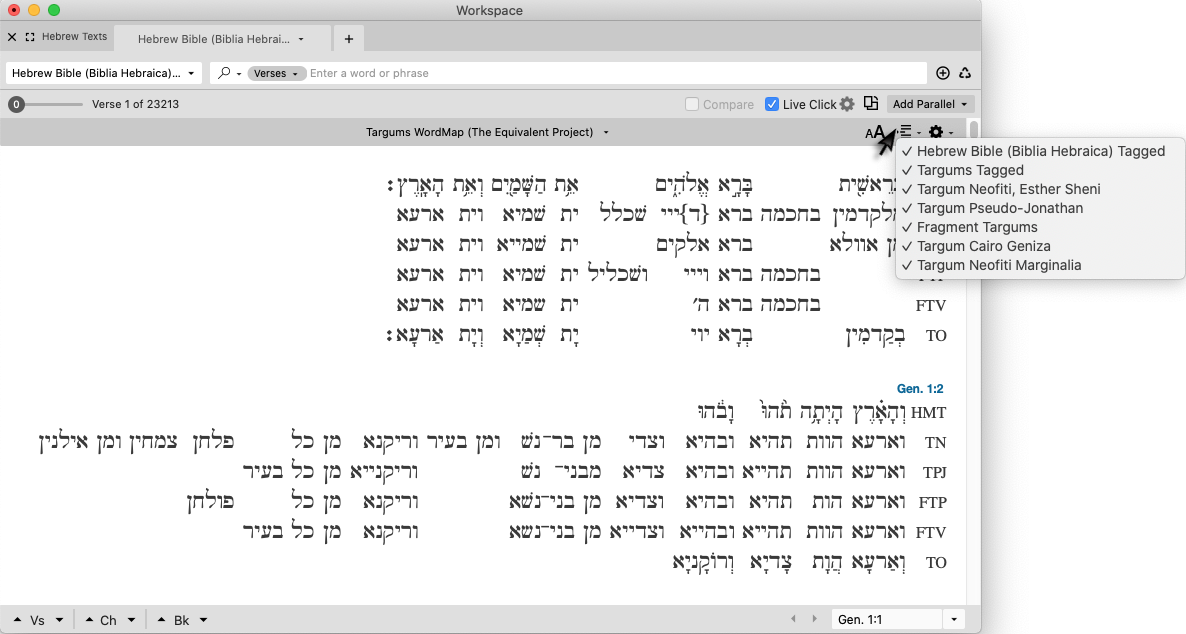Expand the Gen. 1:1 reference dropdown
The image size is (1186, 634).
[x=954, y=620]
